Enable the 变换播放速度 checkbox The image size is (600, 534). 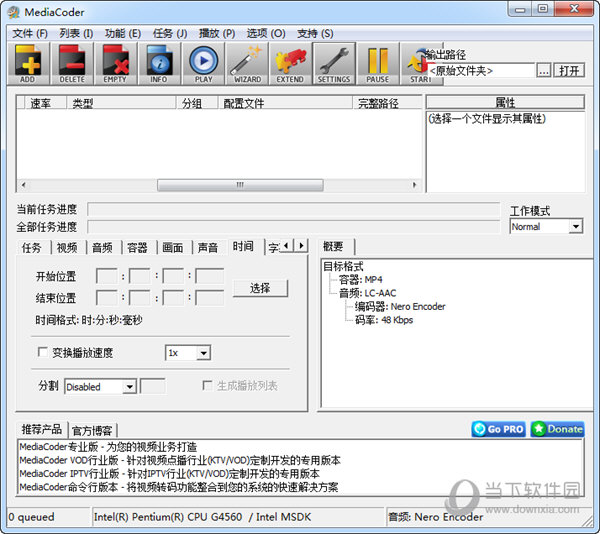click(42, 352)
